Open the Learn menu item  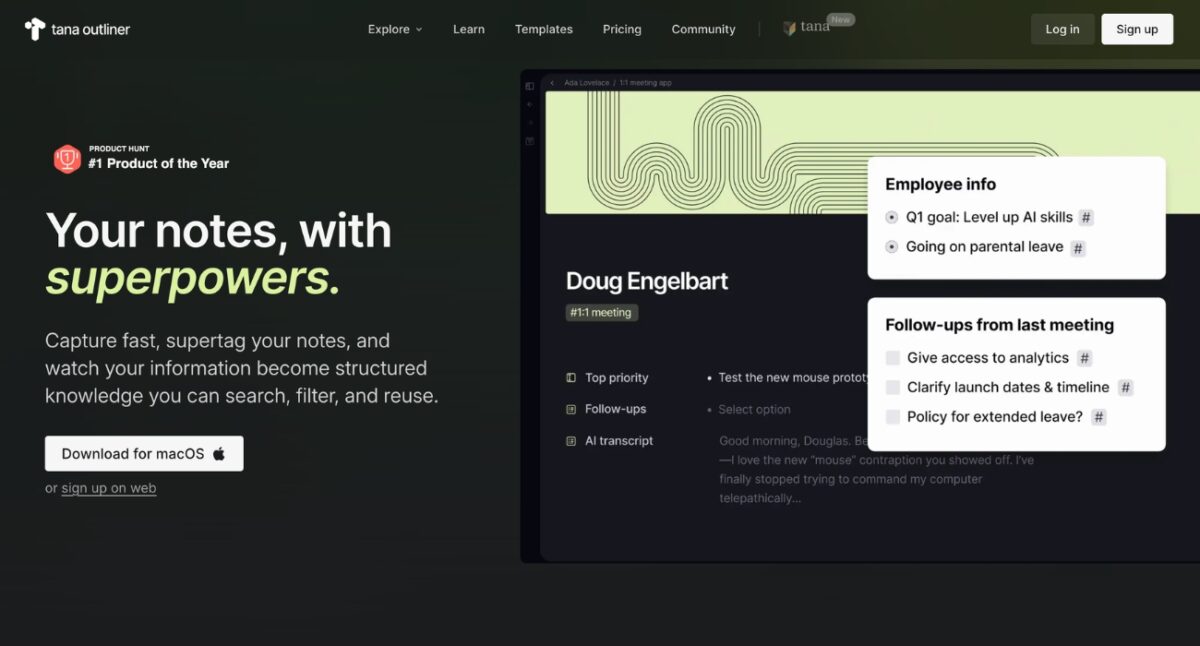(469, 29)
